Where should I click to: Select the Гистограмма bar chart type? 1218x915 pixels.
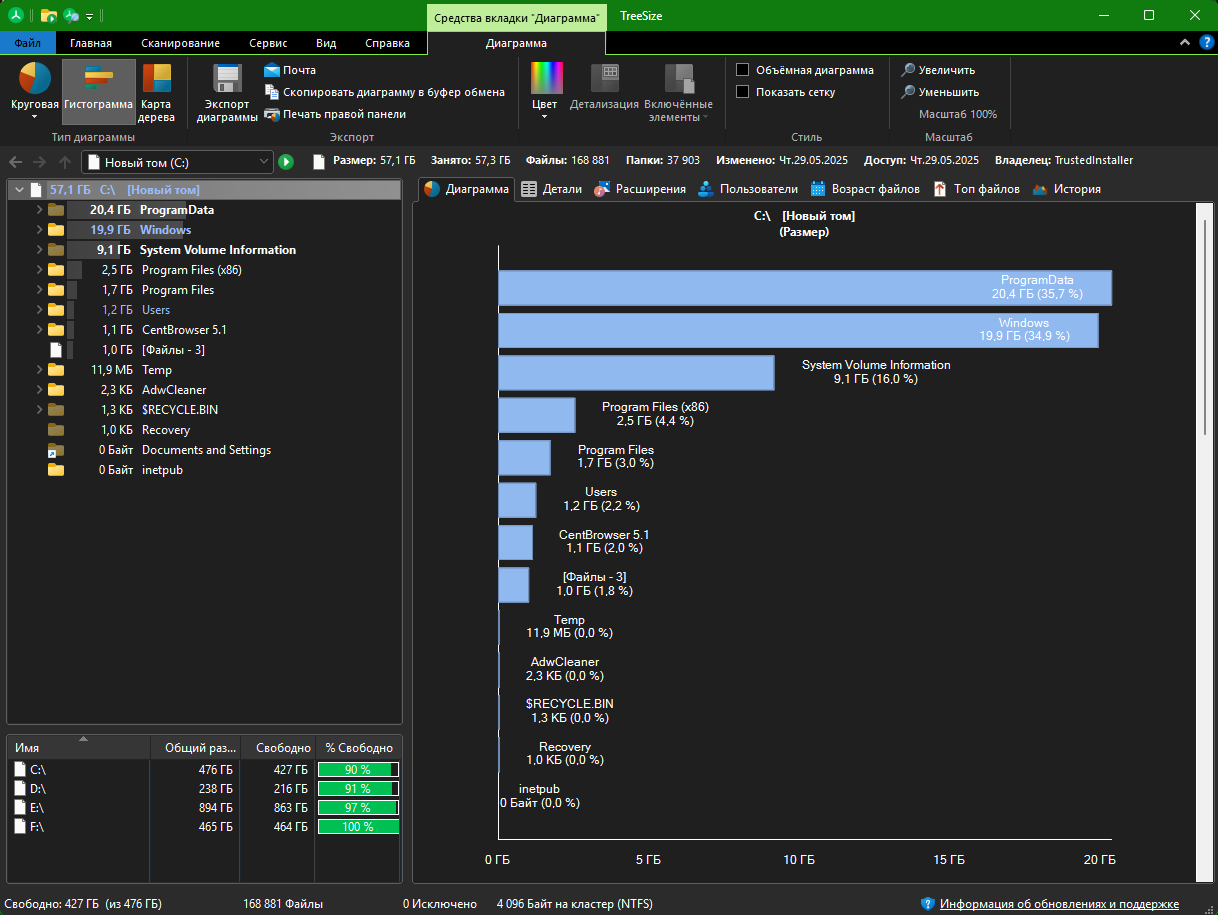pos(98,91)
